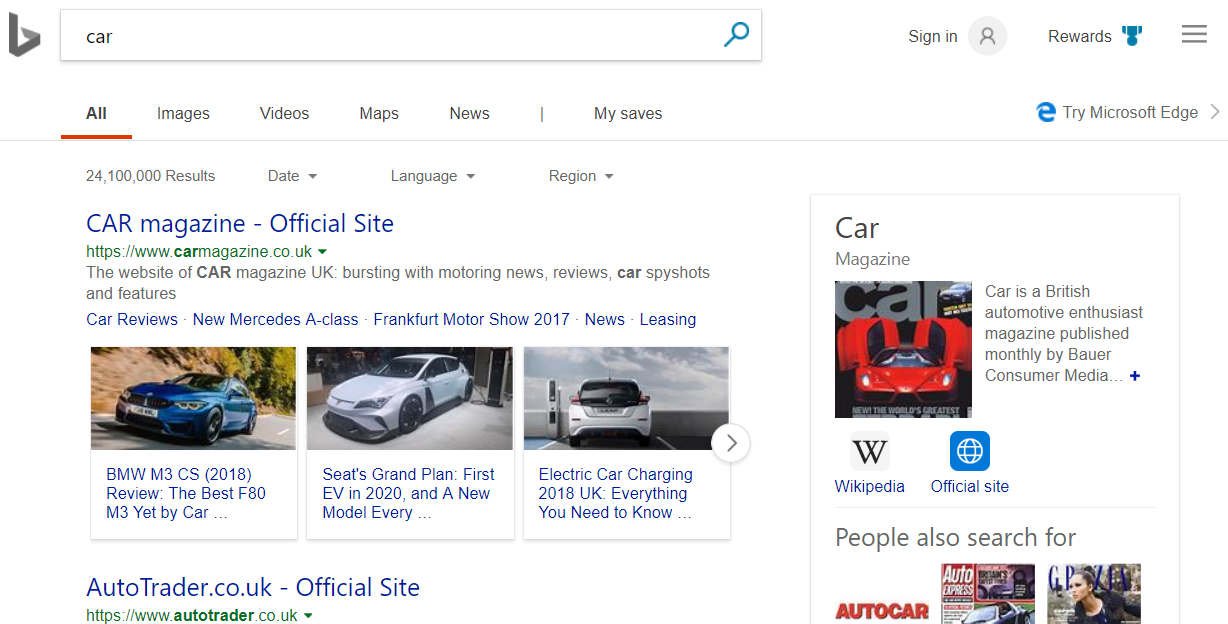Click the blue BMW M3 CS thumbnail
The height and width of the screenshot is (624, 1228).
click(x=193, y=398)
